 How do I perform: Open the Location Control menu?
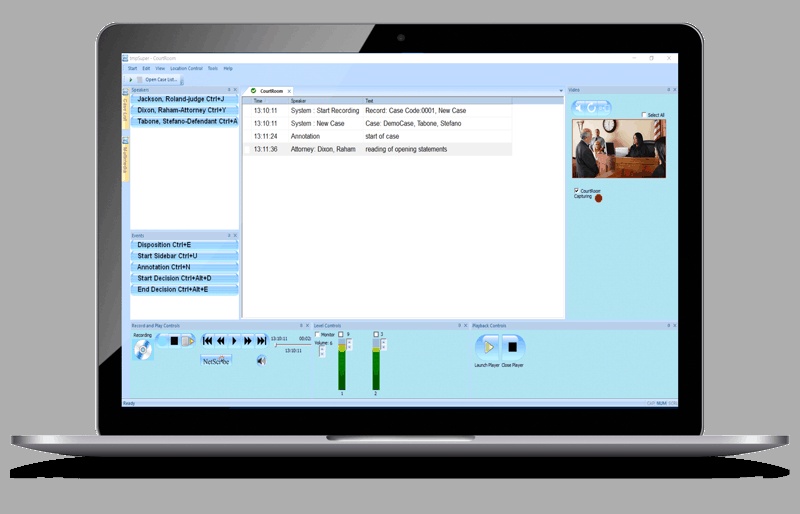click(186, 68)
